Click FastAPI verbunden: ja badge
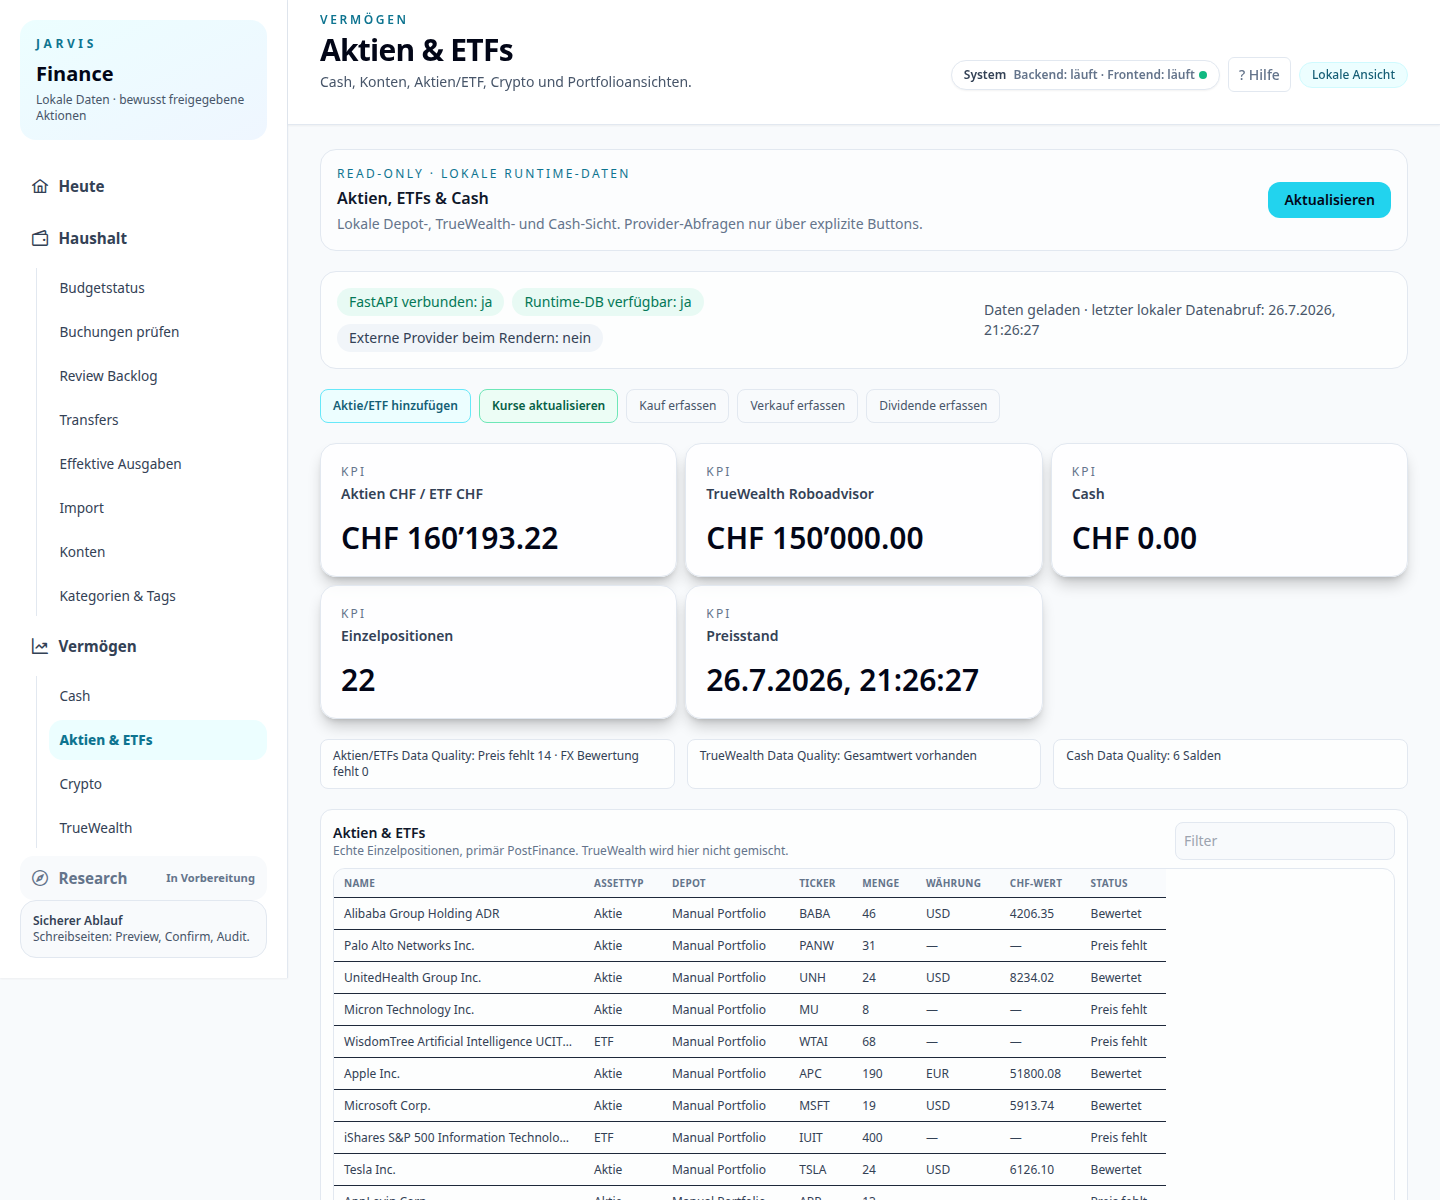This screenshot has height=1200, width=1440. click(x=420, y=302)
